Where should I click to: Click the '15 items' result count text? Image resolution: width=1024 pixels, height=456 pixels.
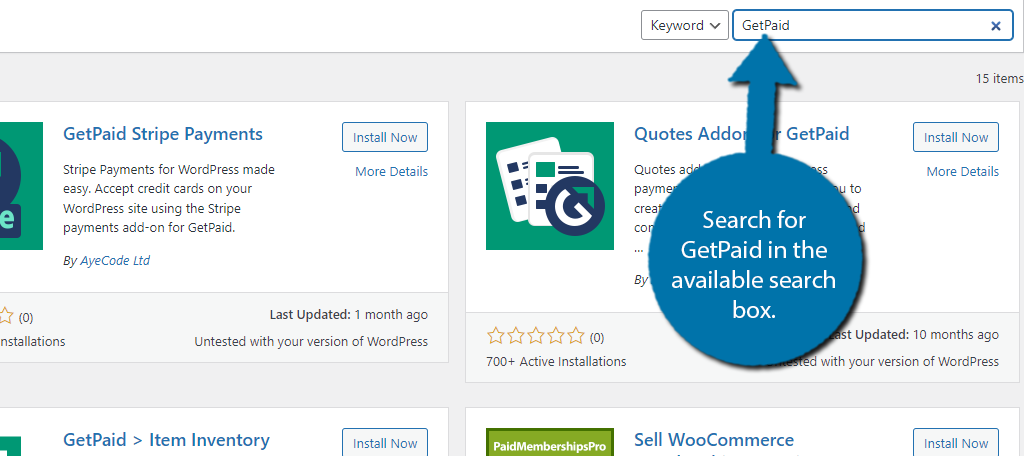pos(999,78)
